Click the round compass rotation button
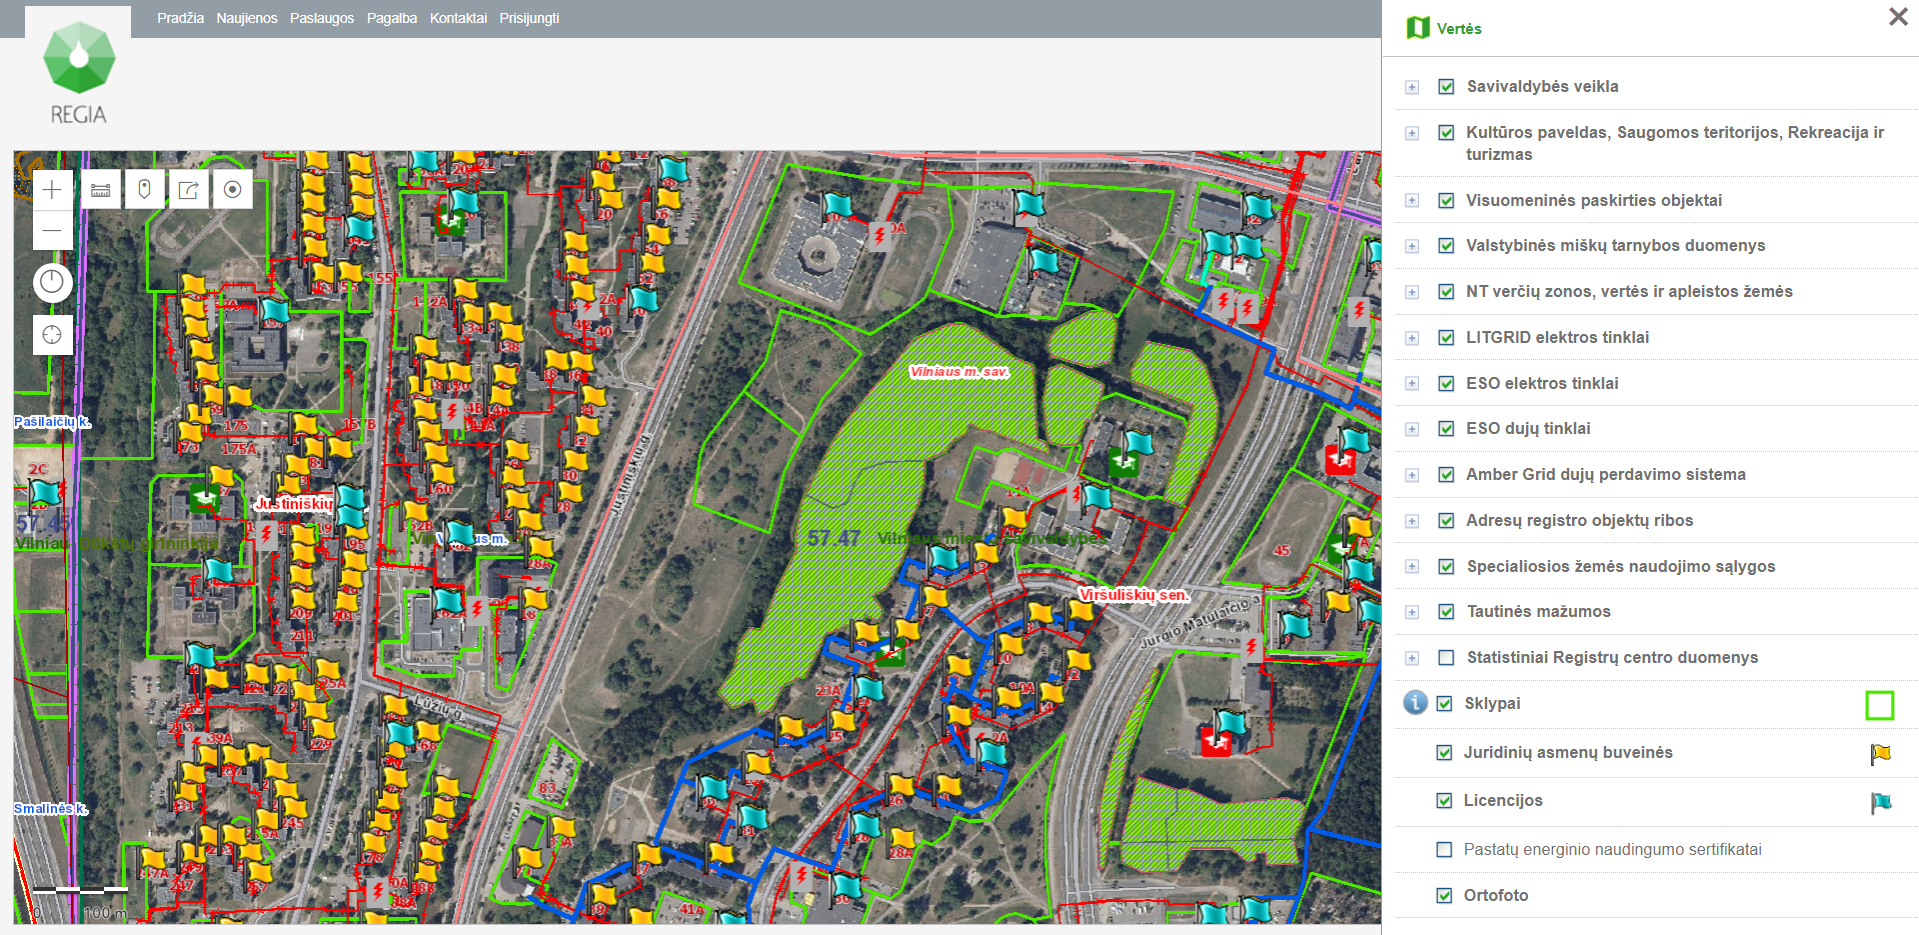This screenshot has height=935, width=1919. (x=52, y=283)
